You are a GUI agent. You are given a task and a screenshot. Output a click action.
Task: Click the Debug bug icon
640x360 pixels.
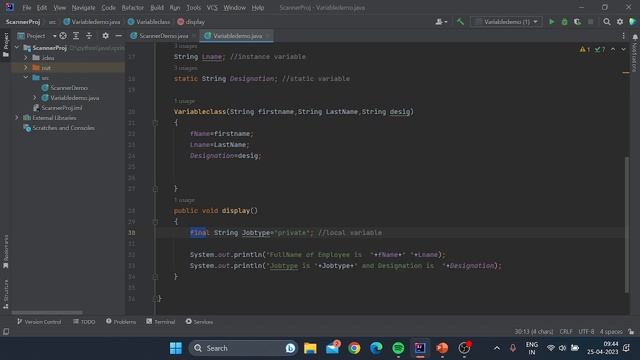coord(564,22)
